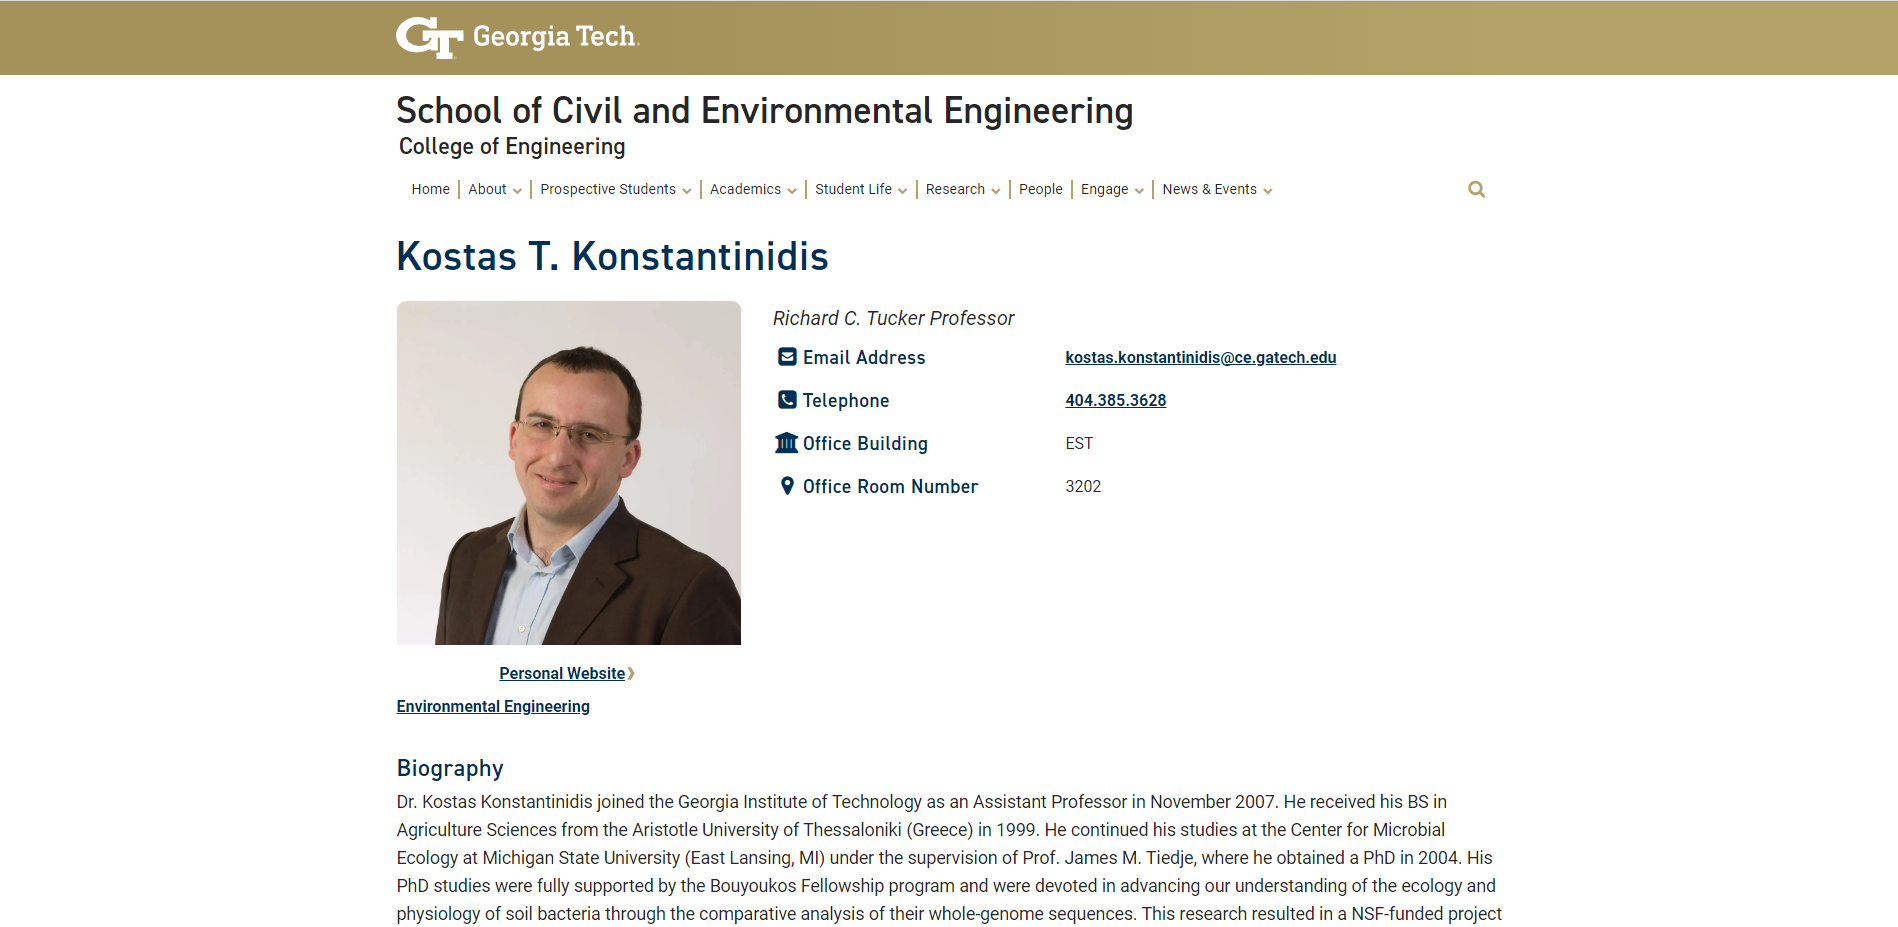Click the arrow beside Personal Website

631,674
